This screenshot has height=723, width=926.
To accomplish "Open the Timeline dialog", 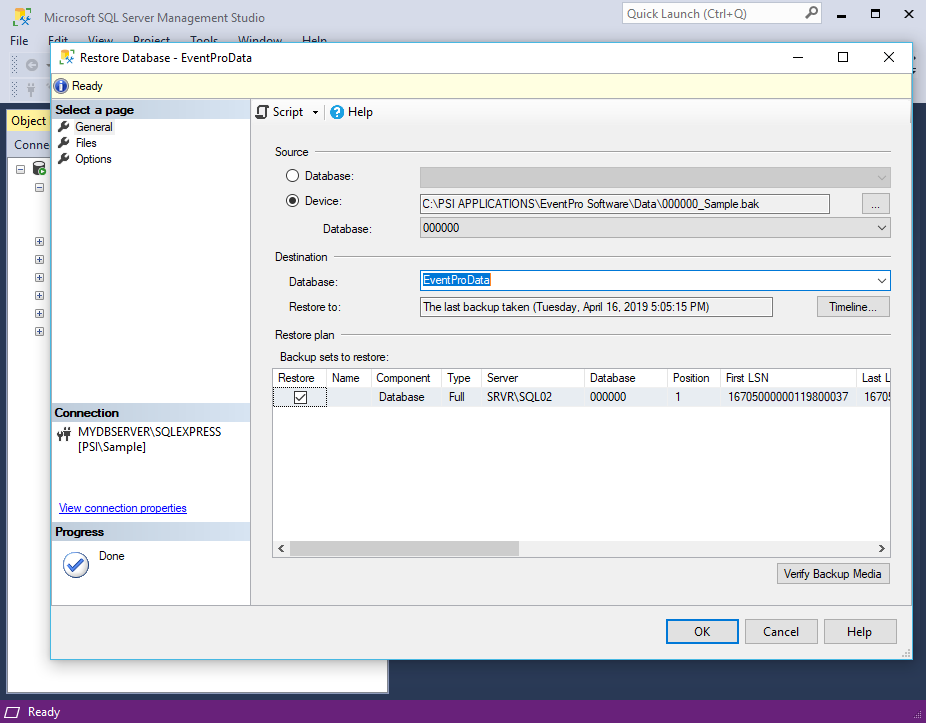I will [x=853, y=307].
